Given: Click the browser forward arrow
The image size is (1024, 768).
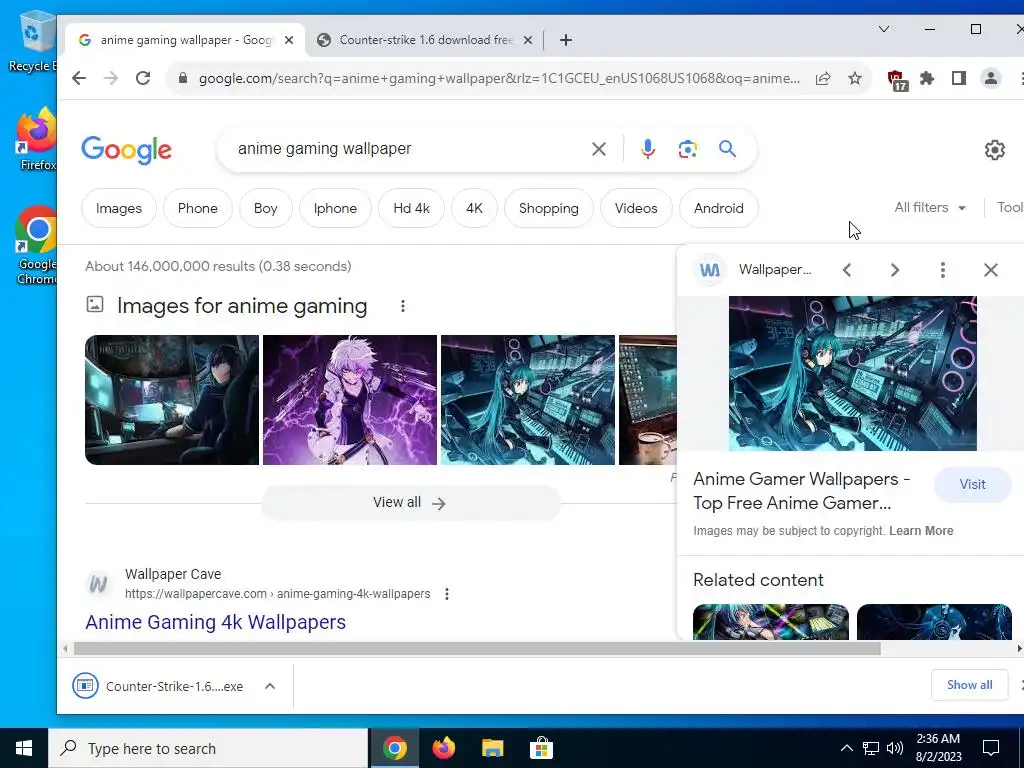Looking at the screenshot, I should pyautogui.click(x=111, y=78).
